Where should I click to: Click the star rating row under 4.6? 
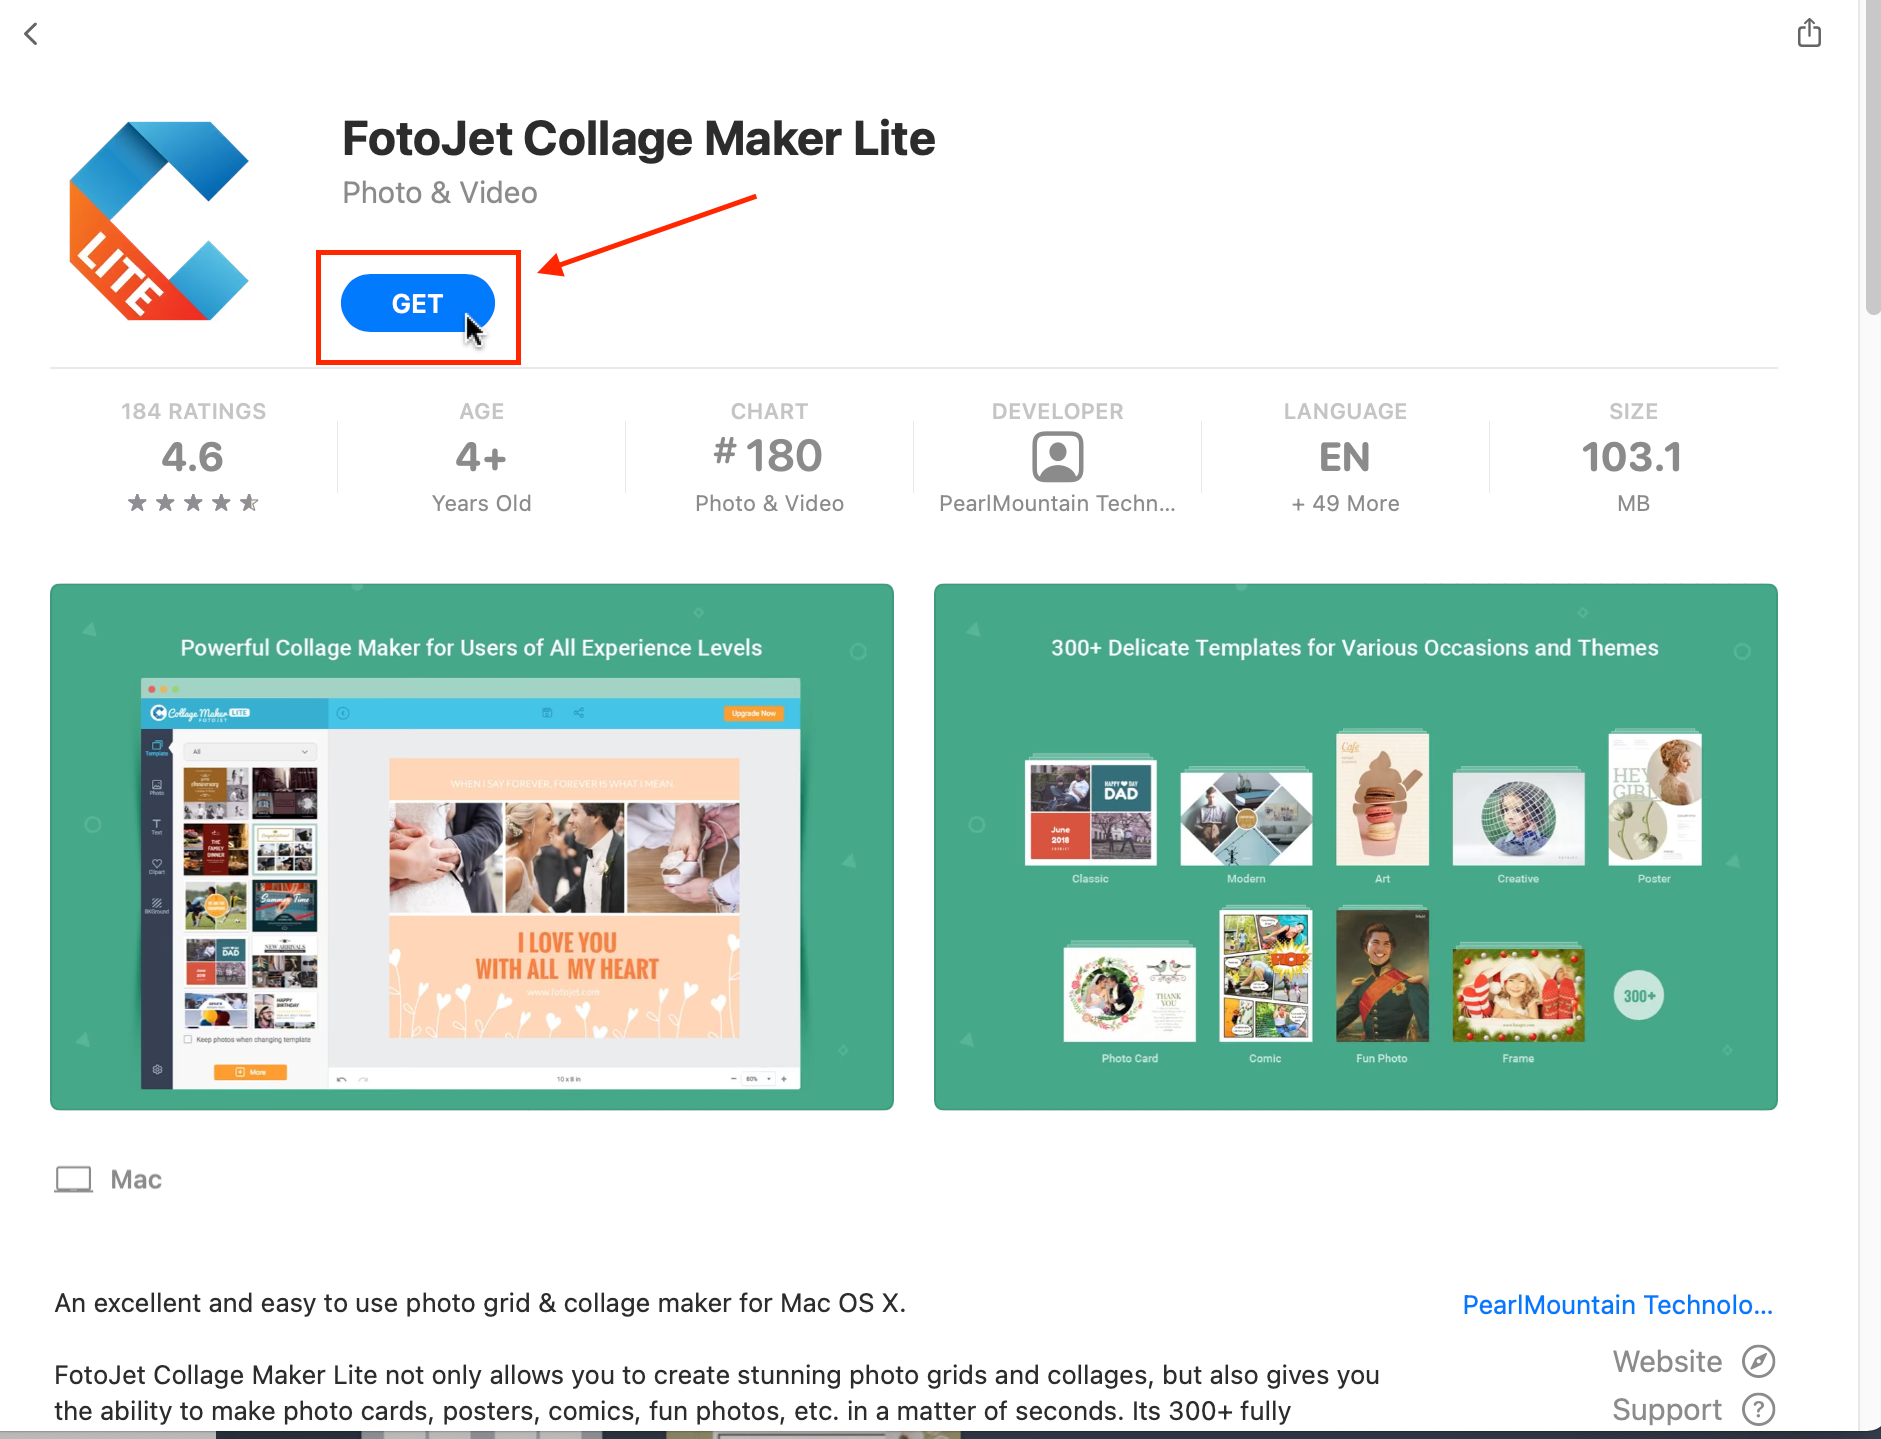tap(193, 503)
